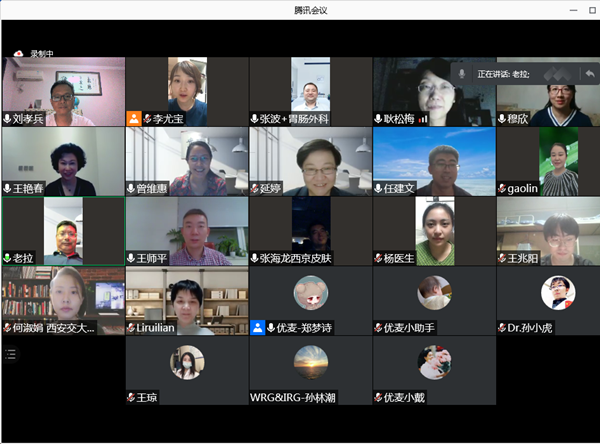The image size is (600, 444).
Task: Toggle the muted mic on Dr.孙小虎's tile
Action: tap(504, 327)
